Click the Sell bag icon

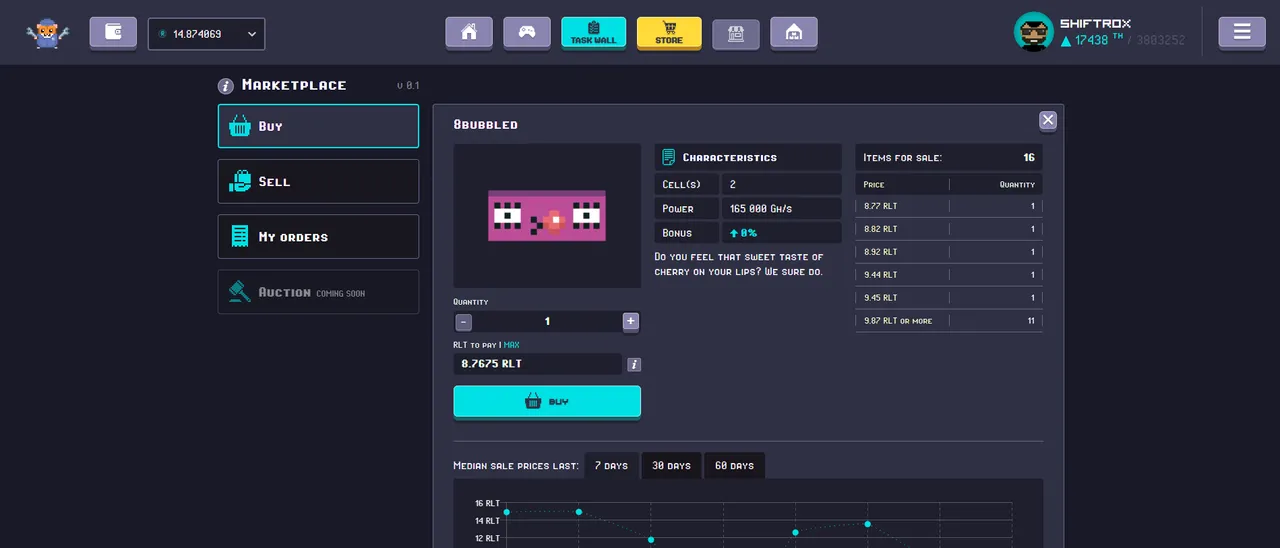240,181
